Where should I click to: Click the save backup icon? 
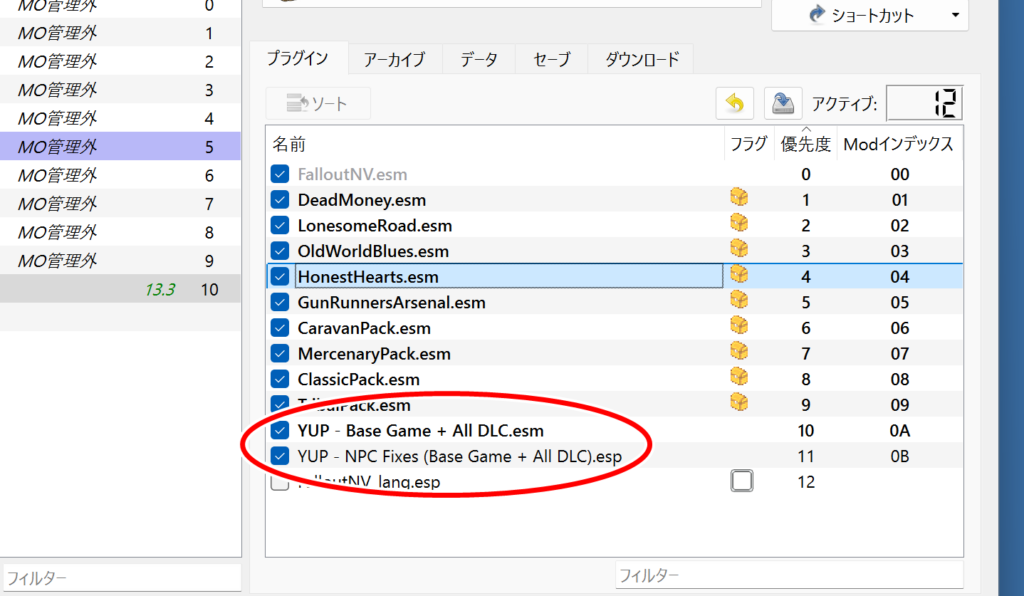[x=783, y=103]
